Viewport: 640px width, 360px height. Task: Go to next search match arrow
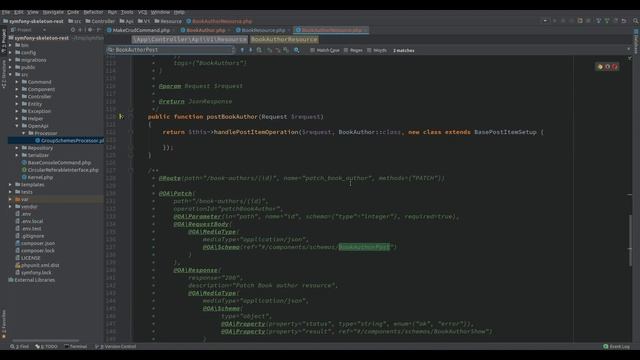251,50
